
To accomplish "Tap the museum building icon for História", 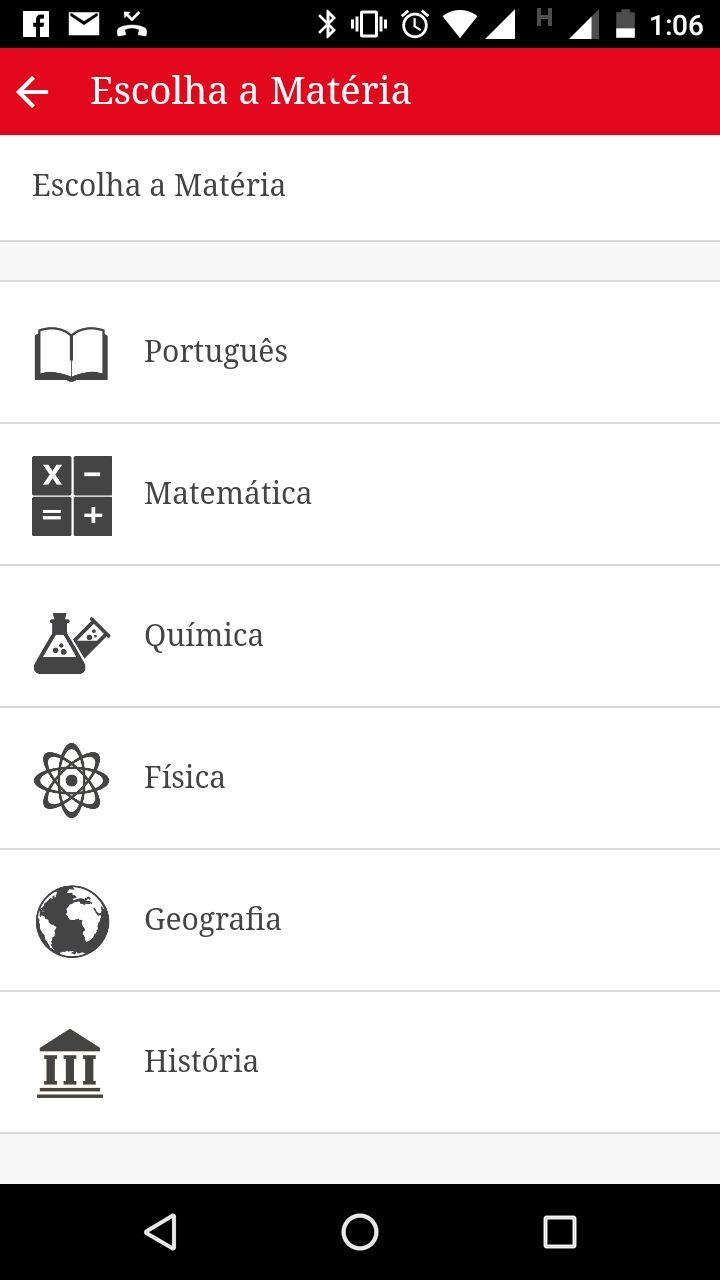I will [x=70, y=1064].
